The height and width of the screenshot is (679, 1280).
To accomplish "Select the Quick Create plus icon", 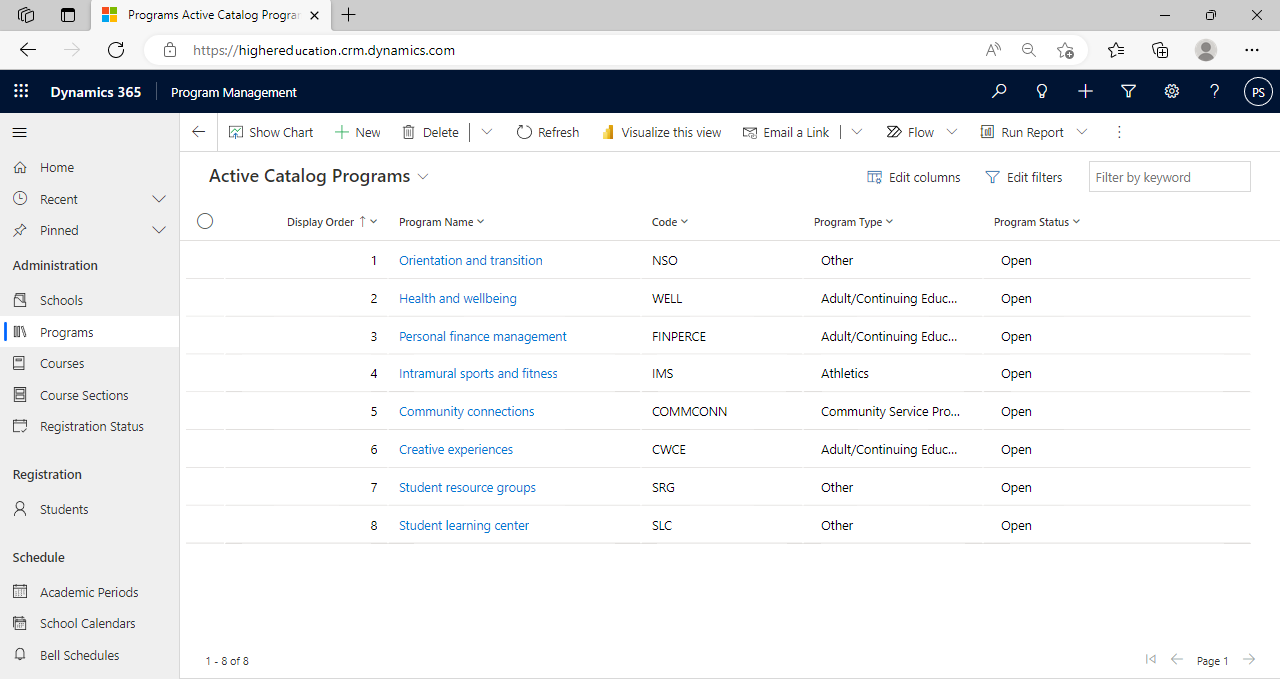I will point(1085,91).
